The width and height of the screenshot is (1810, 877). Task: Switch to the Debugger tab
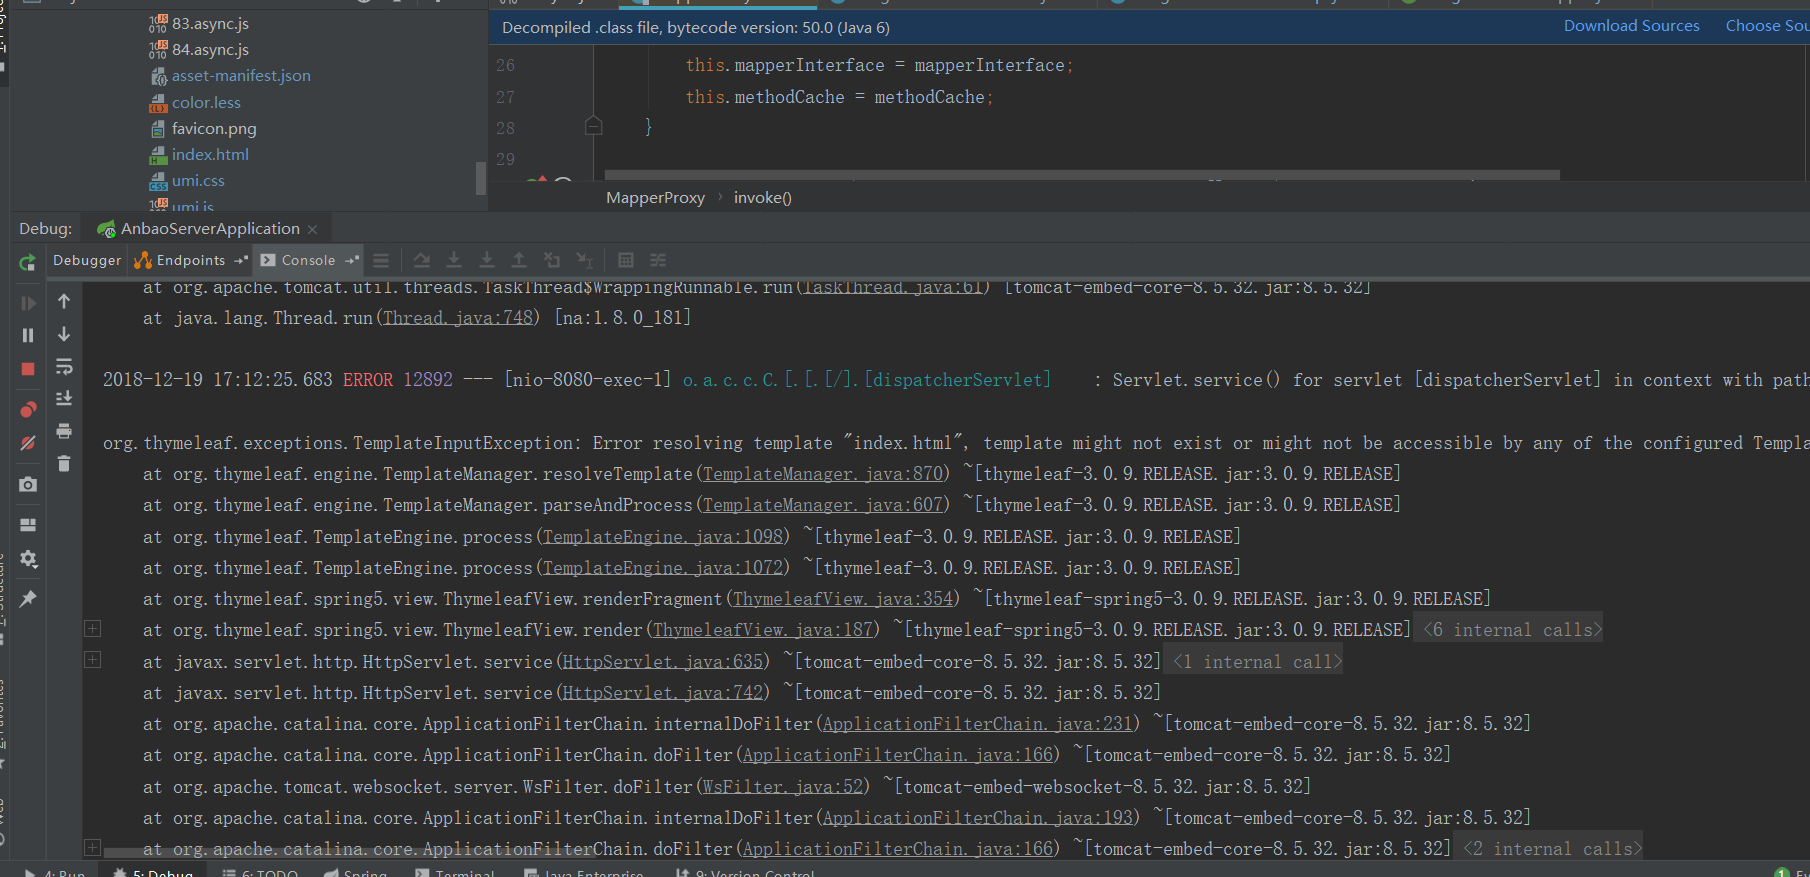(x=87, y=260)
